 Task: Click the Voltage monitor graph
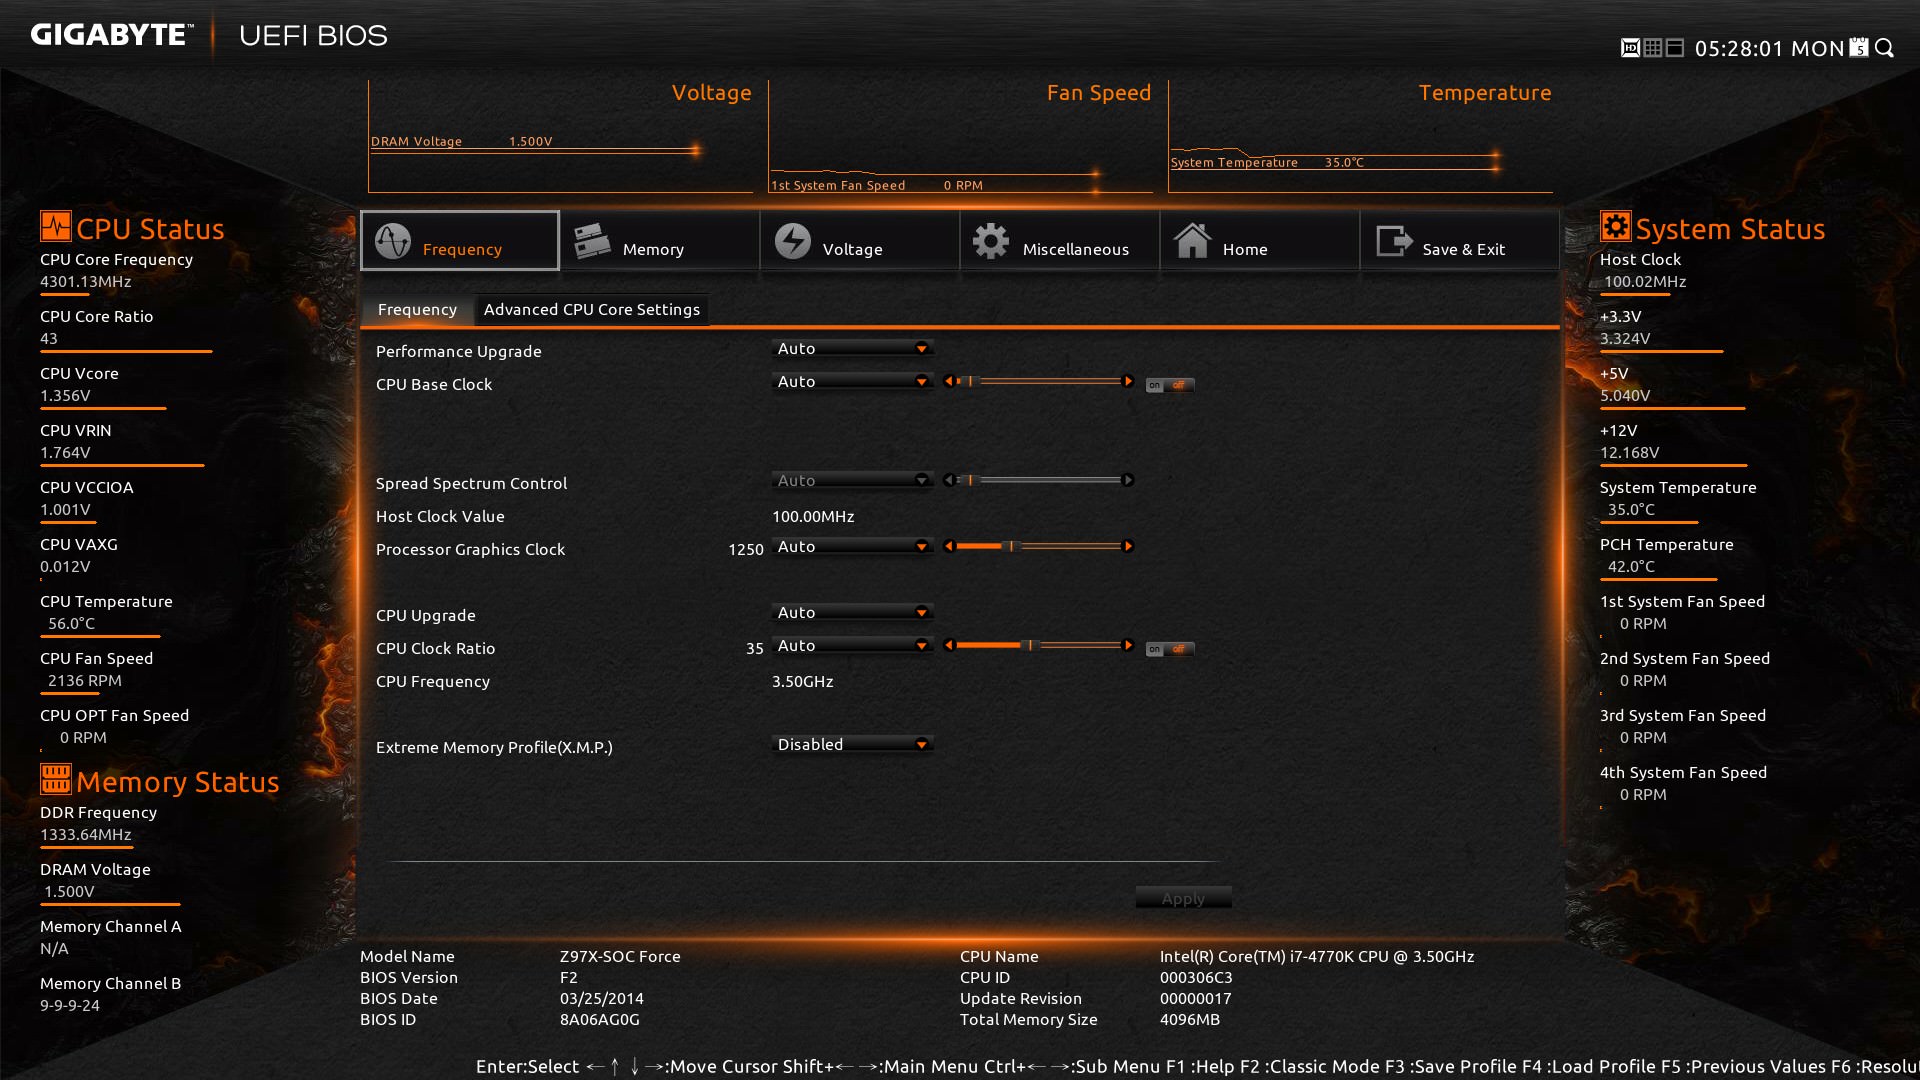click(560, 137)
